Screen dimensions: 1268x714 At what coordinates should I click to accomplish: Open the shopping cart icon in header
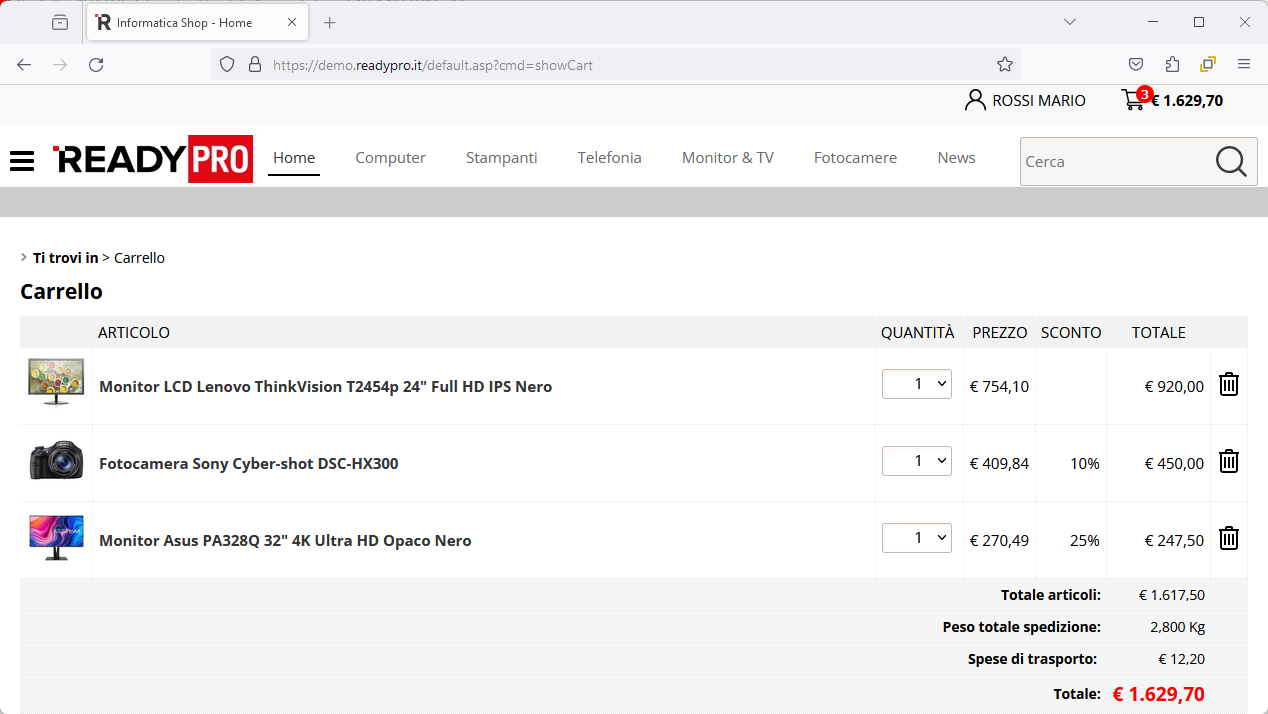(1133, 100)
